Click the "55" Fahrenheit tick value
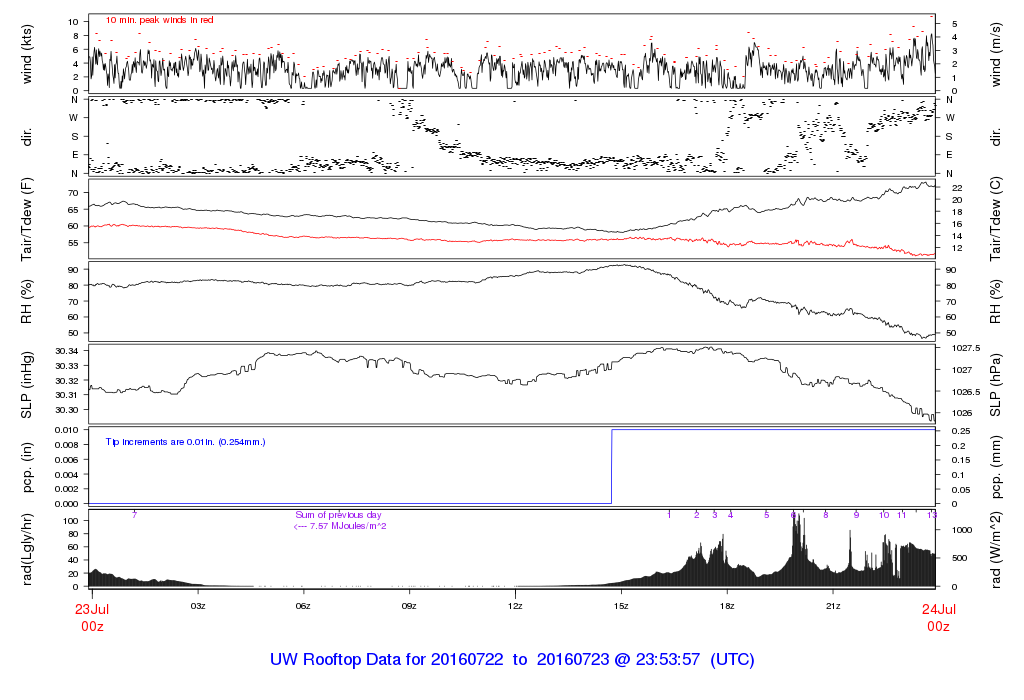Screen dimensions: 1024x700 point(73,243)
